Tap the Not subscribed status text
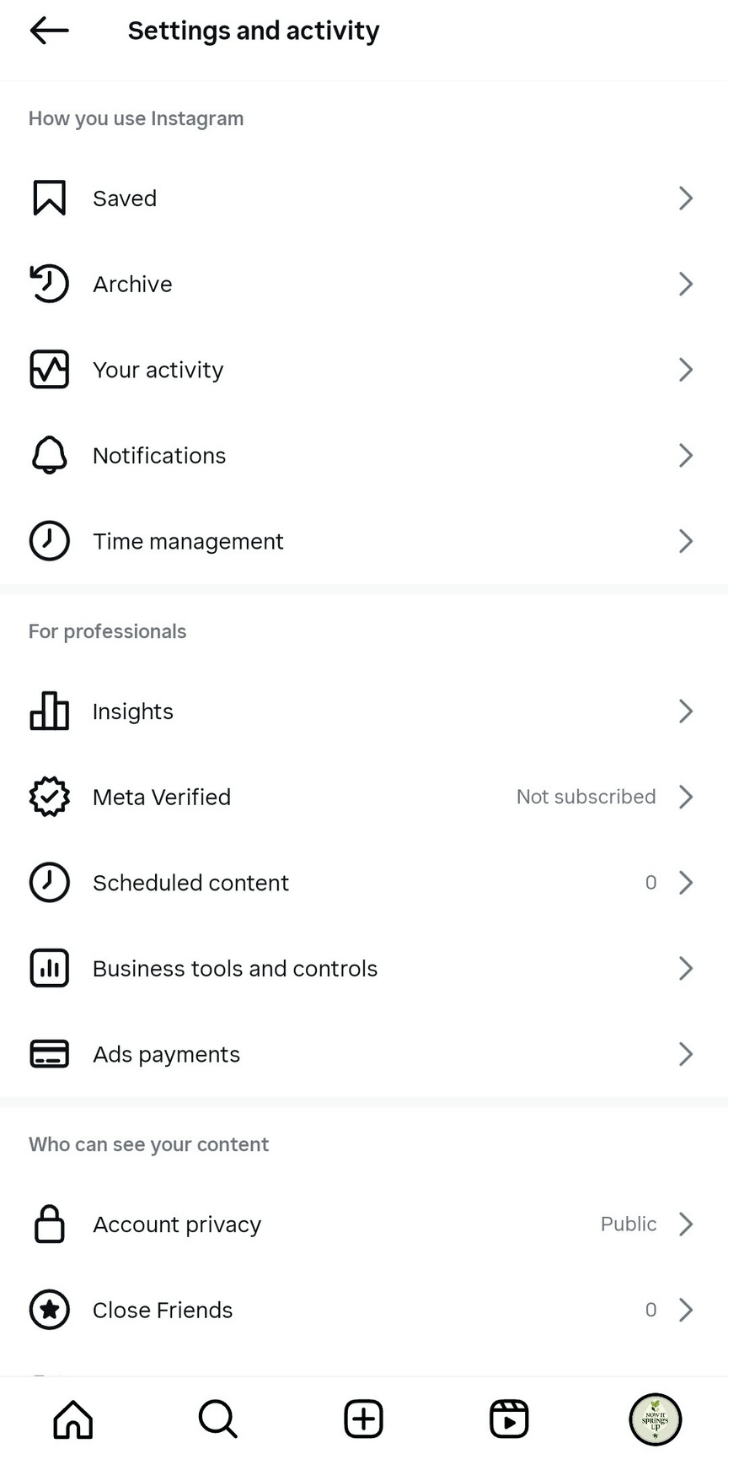Viewport: 730px width, 1478px height. click(x=586, y=797)
